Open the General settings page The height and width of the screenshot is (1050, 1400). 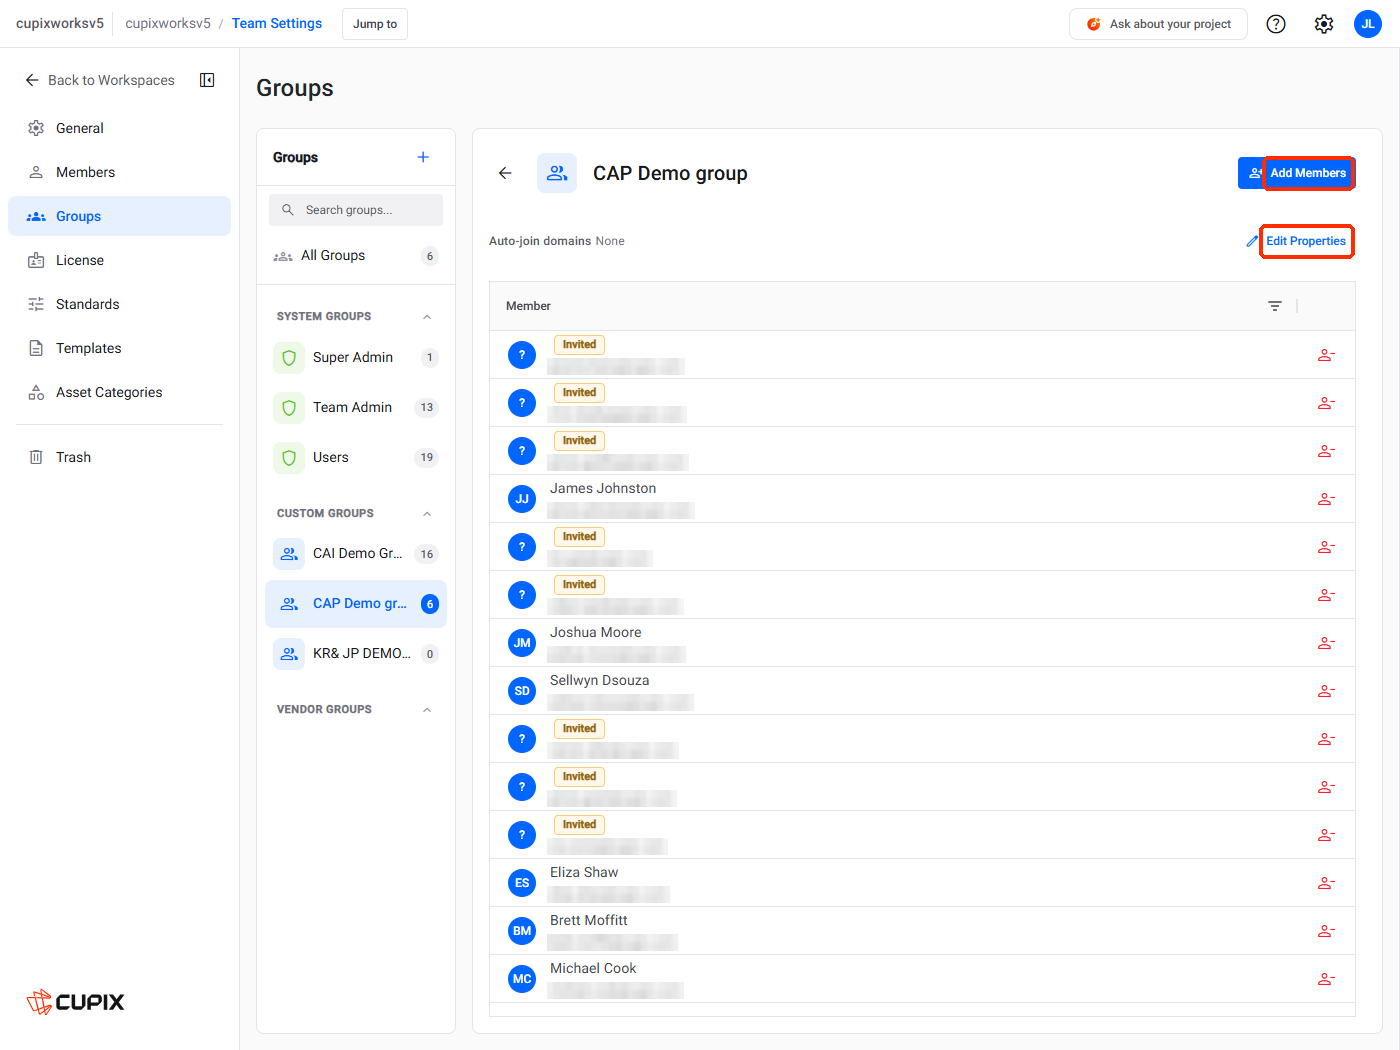click(x=119, y=128)
